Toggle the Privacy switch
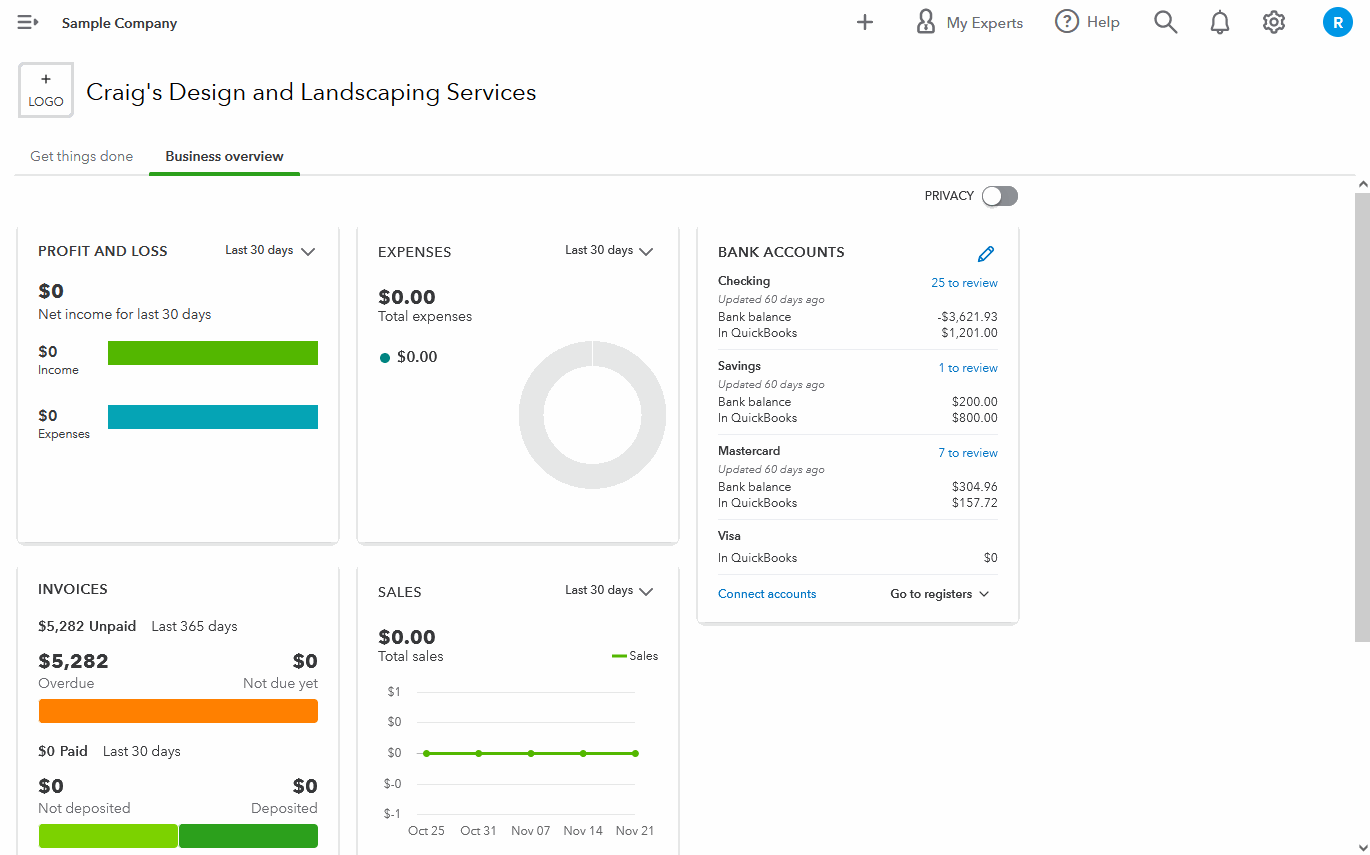The width and height of the screenshot is (1370, 855). [999, 196]
